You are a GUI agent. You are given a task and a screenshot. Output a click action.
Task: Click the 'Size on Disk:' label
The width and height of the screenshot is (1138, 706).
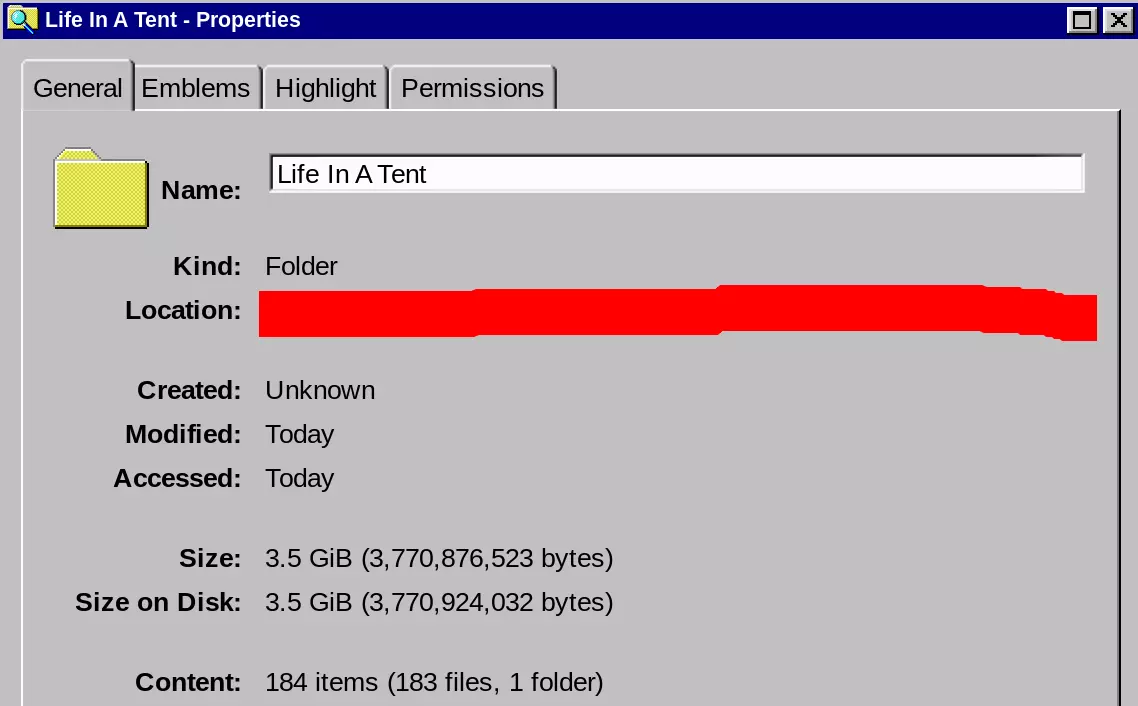(x=158, y=603)
